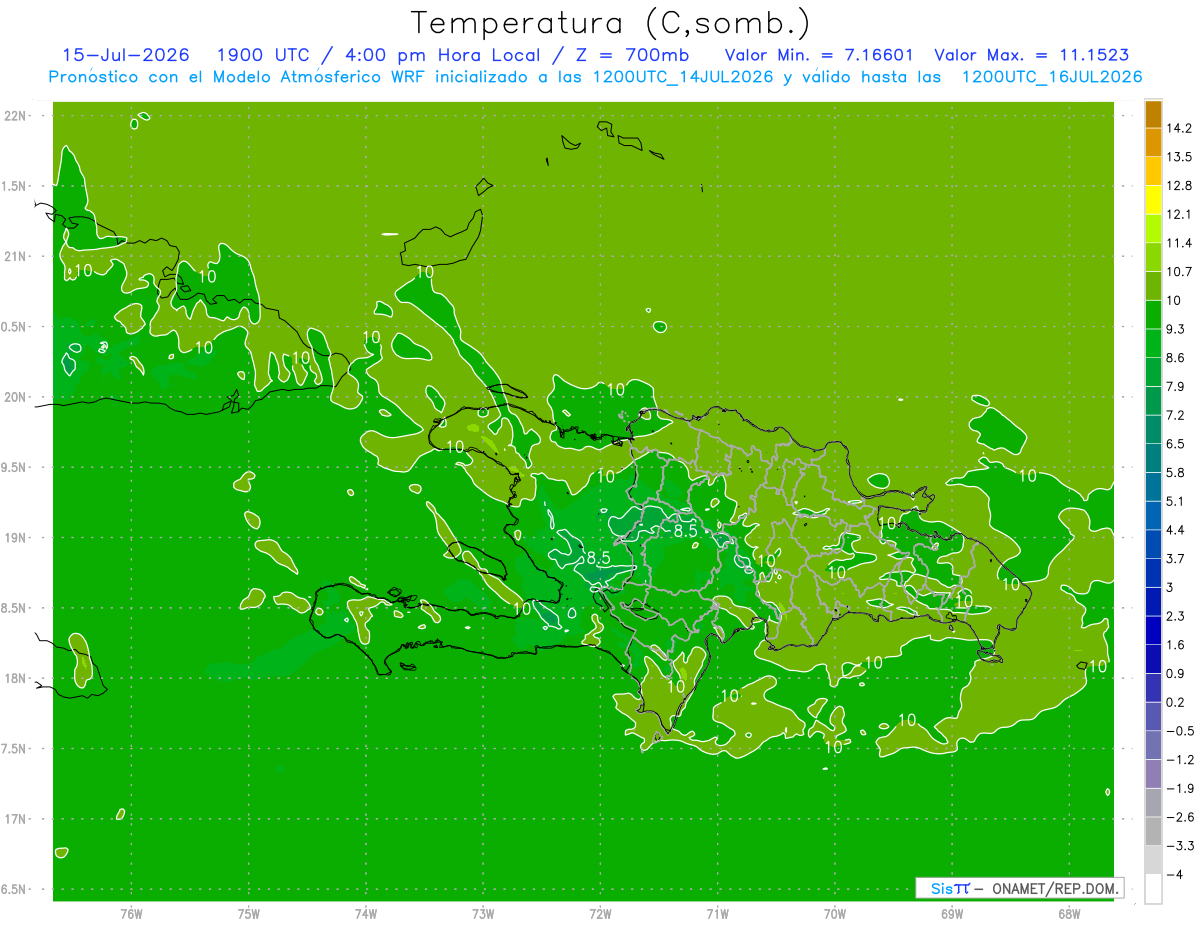Click the '69W' longitude axis label

[951, 913]
